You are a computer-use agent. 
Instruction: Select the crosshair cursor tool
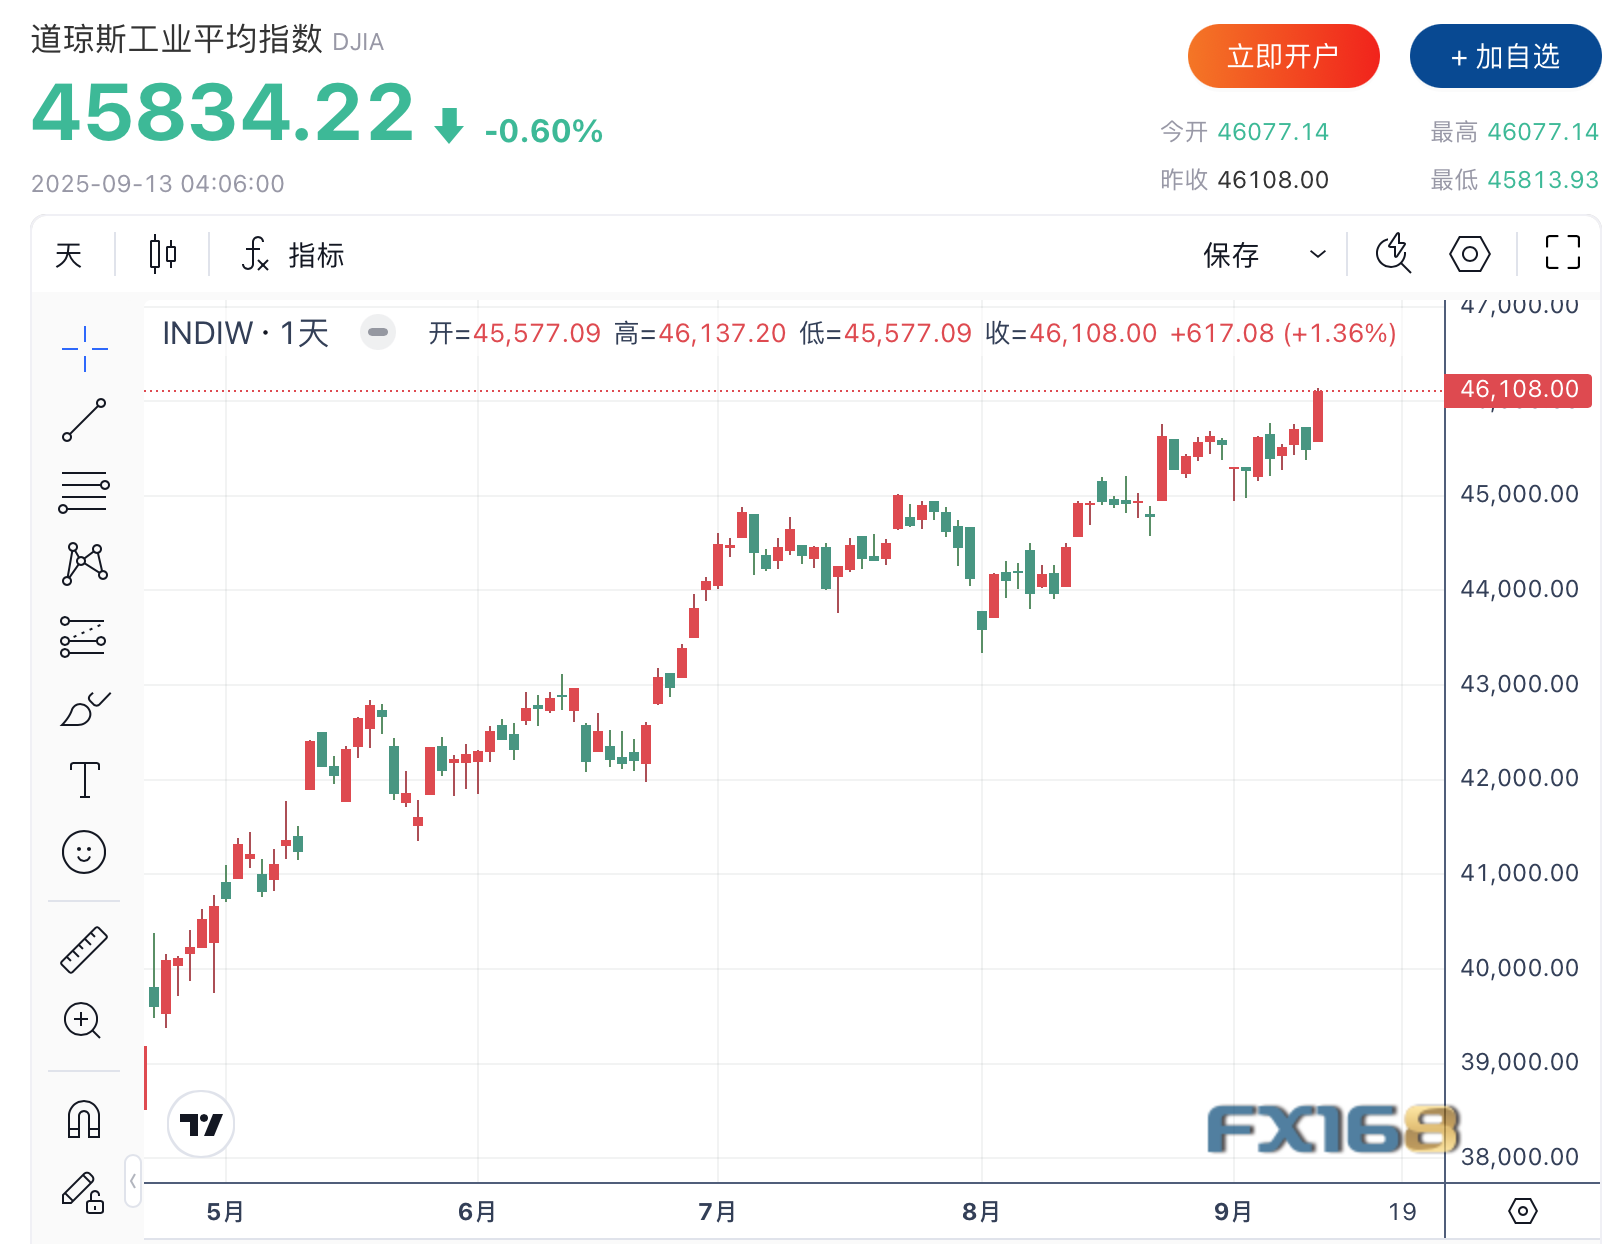click(84, 348)
